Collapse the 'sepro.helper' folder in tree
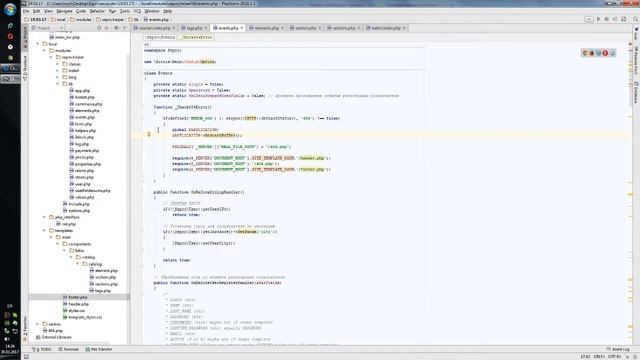Screen dimensions: 640x360 pos(51,57)
